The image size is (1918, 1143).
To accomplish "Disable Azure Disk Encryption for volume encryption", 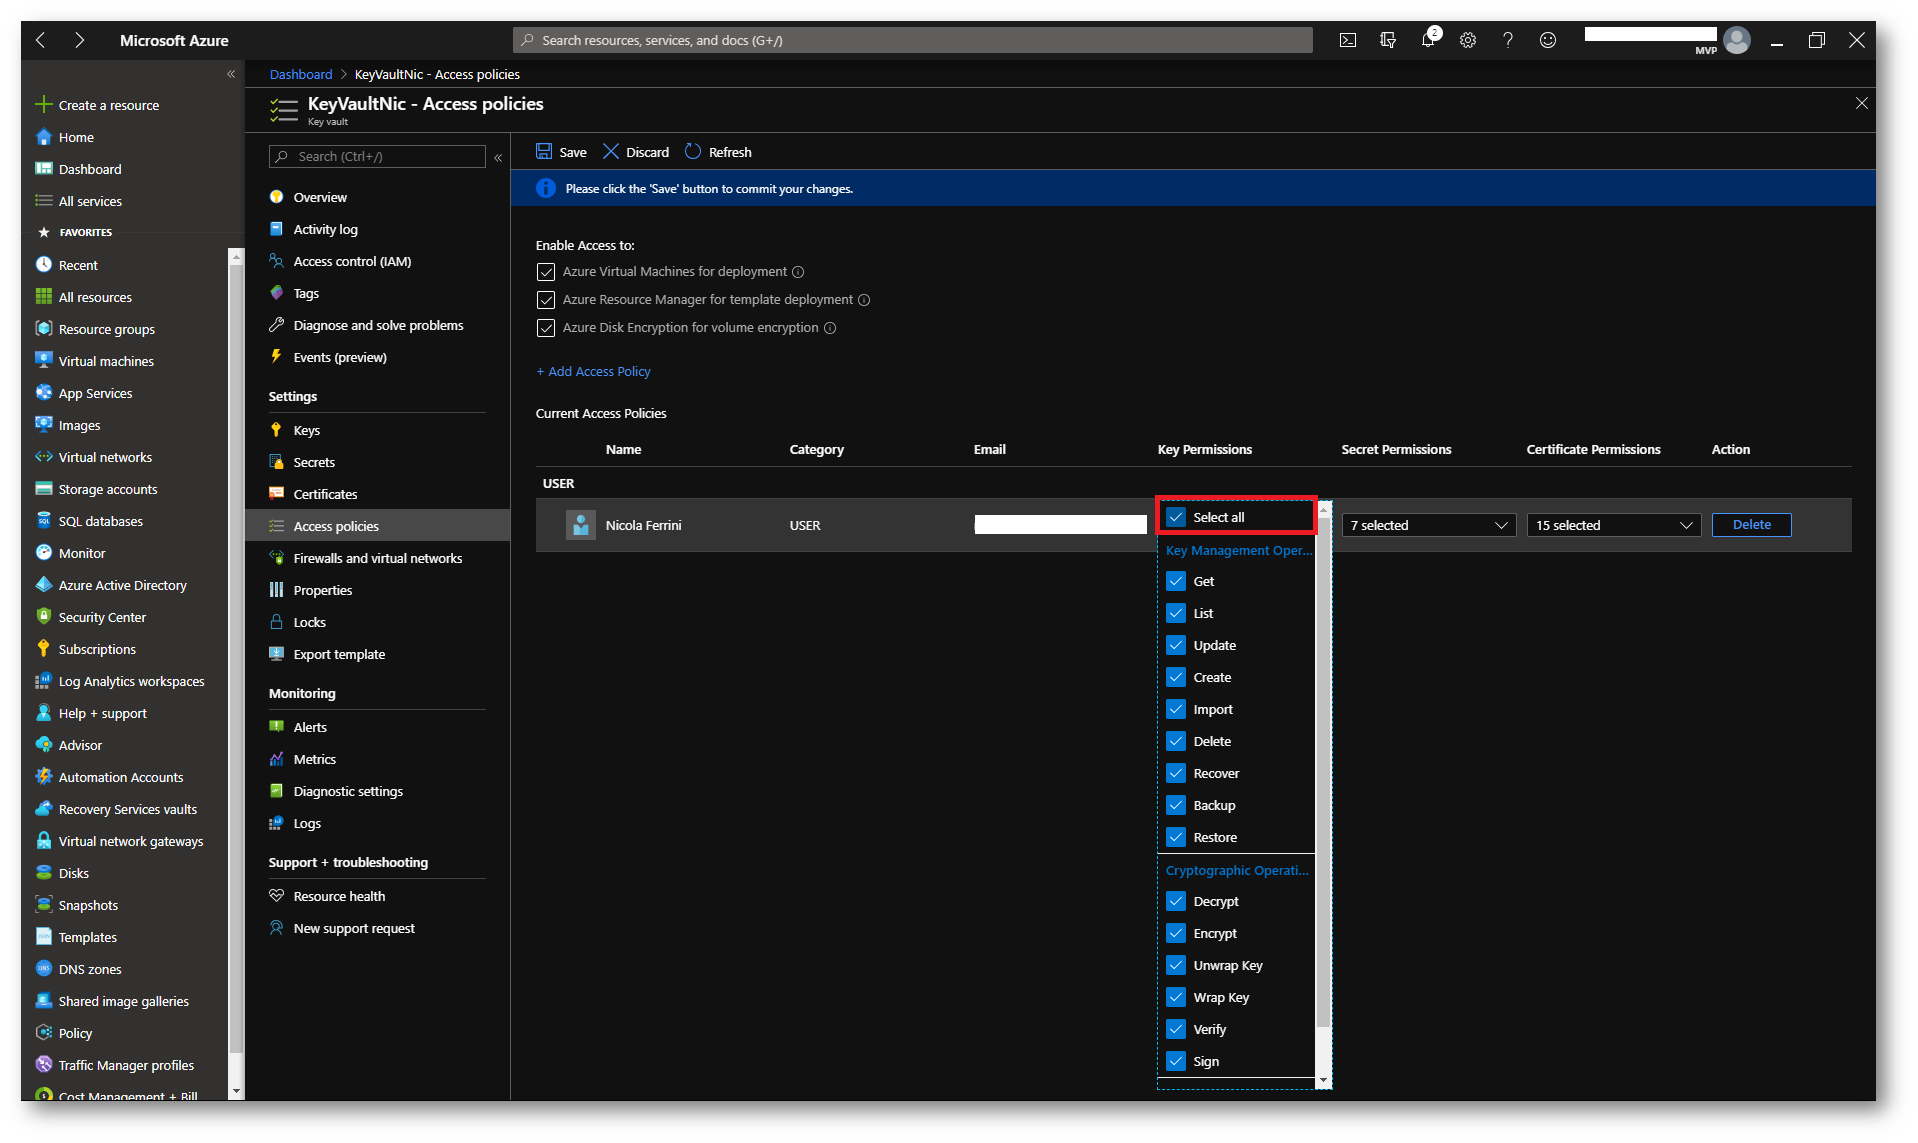I will [x=546, y=328].
